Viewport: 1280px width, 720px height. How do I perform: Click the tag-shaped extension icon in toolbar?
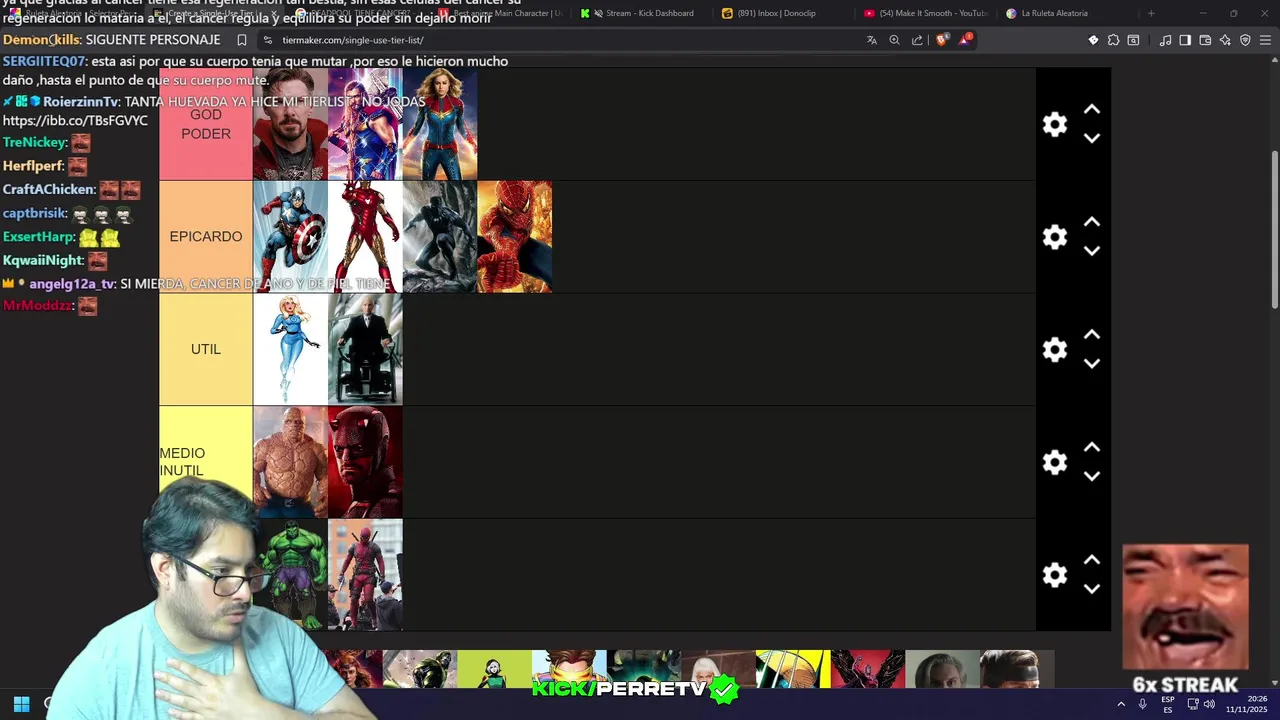[1093, 40]
